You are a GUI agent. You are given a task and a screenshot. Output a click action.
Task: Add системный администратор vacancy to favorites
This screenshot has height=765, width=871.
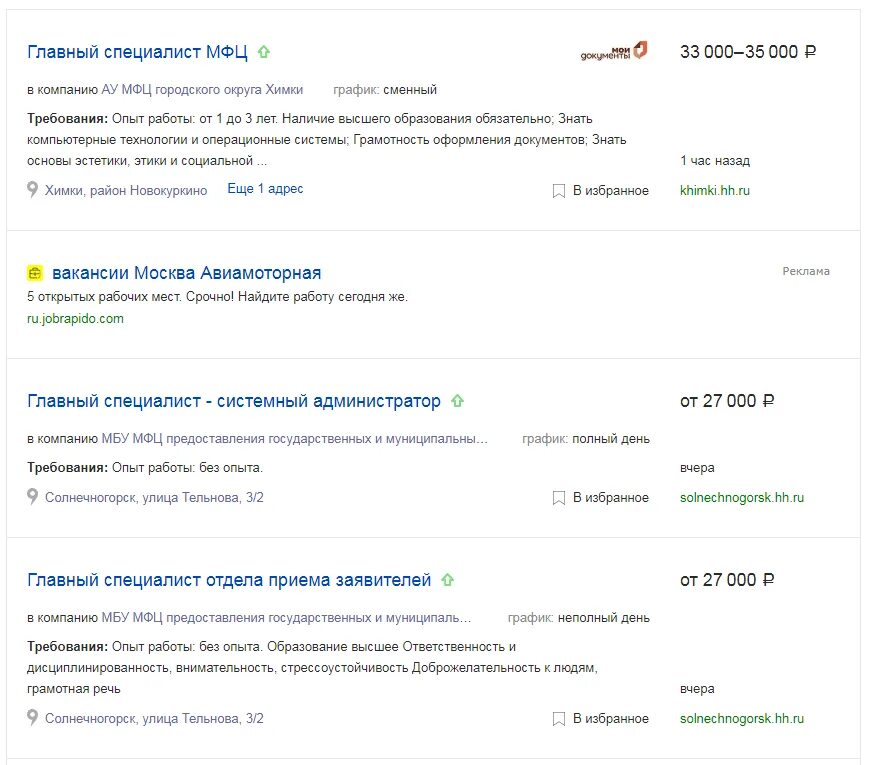[x=601, y=498]
